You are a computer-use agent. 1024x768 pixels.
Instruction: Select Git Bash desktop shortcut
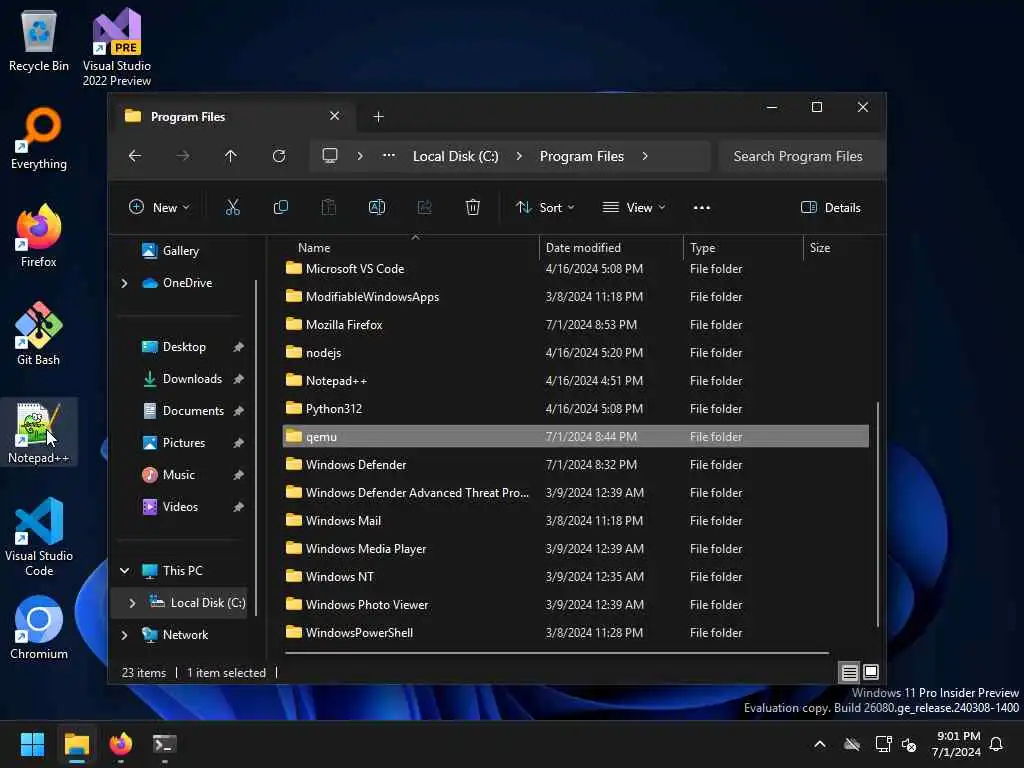[39, 334]
